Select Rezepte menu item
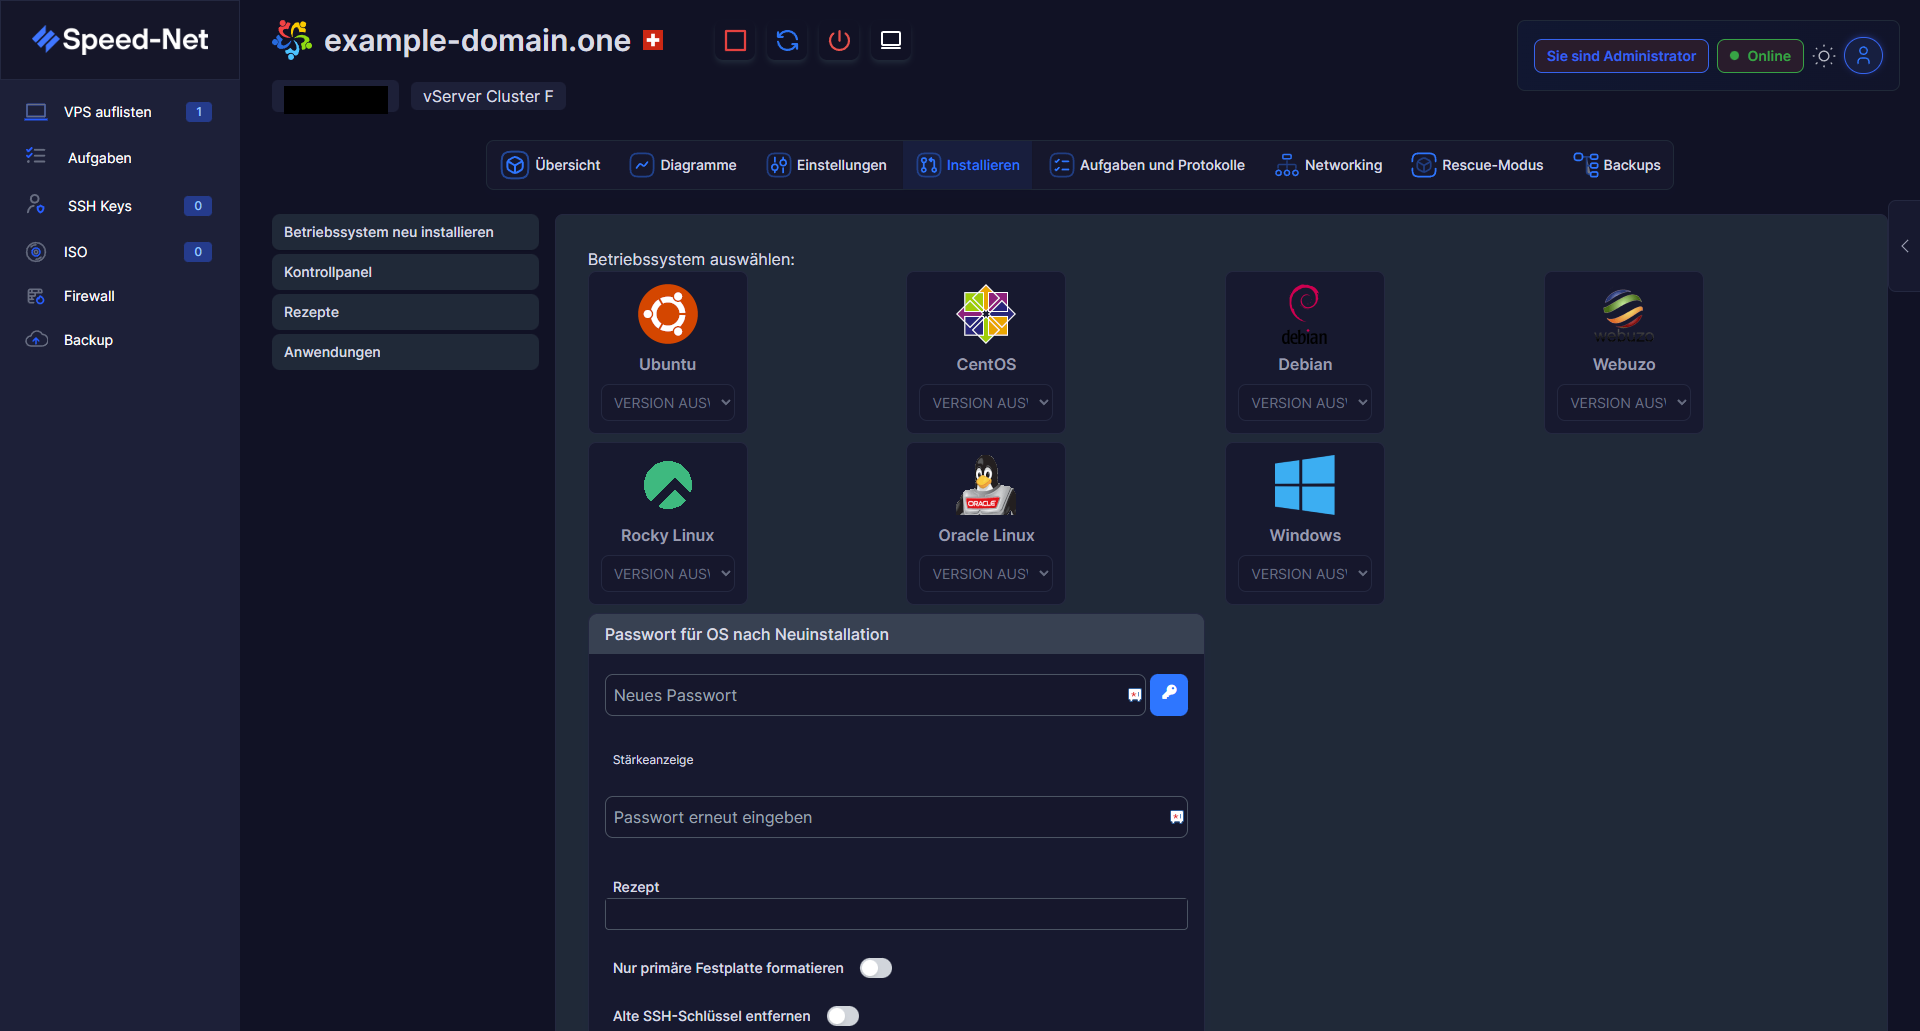This screenshot has height=1031, width=1920. (x=405, y=312)
